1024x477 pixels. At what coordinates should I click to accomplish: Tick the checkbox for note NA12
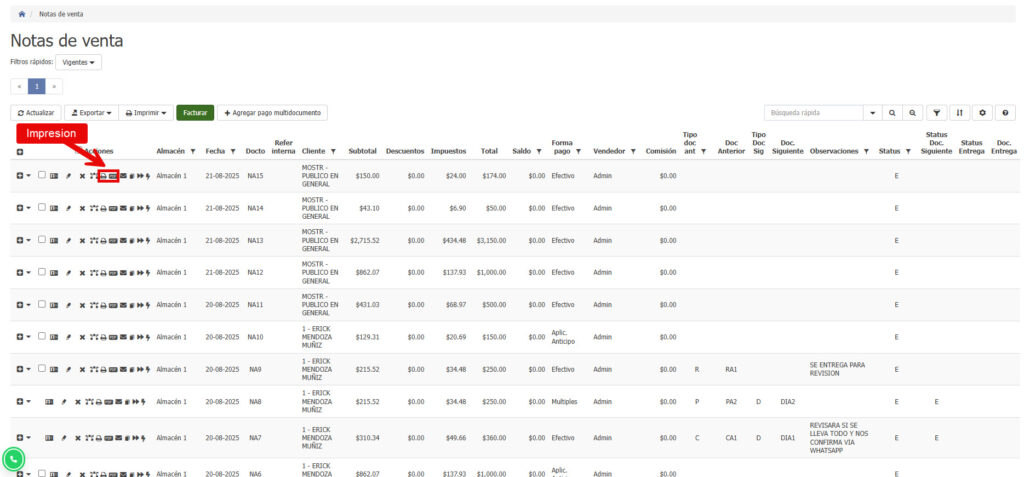click(42, 272)
